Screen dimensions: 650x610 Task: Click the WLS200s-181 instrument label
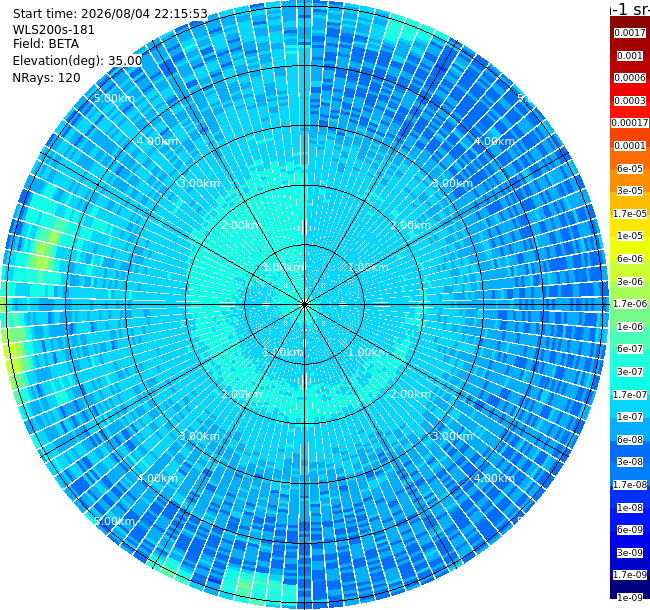tap(54, 30)
